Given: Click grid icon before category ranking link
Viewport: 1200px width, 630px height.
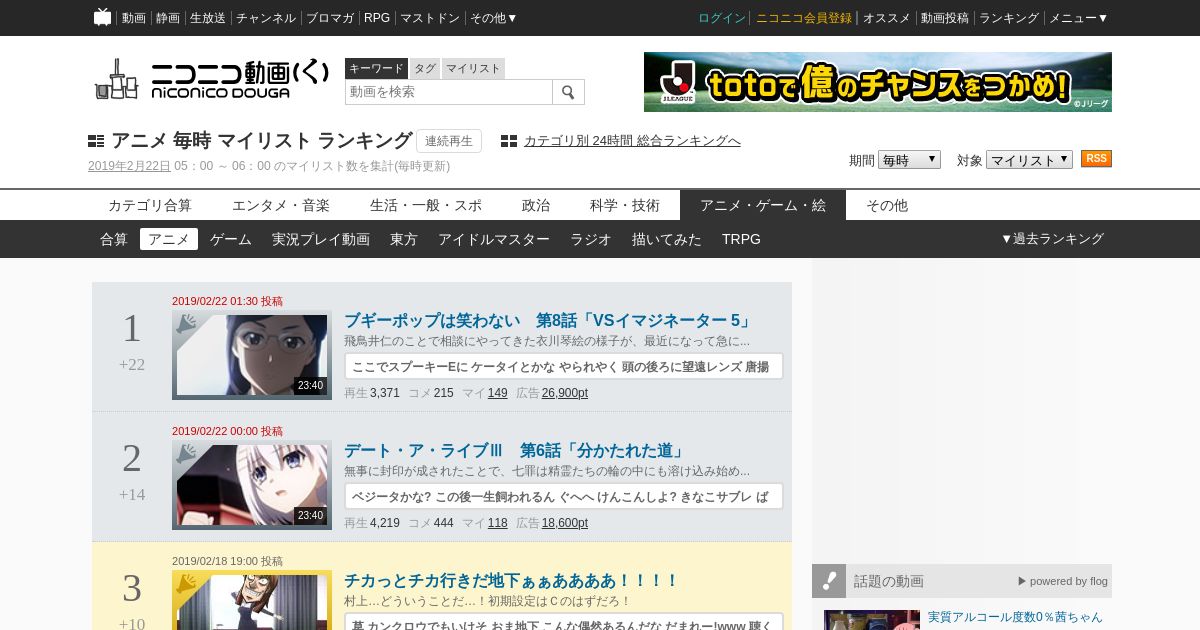Looking at the screenshot, I should pyautogui.click(x=509, y=141).
